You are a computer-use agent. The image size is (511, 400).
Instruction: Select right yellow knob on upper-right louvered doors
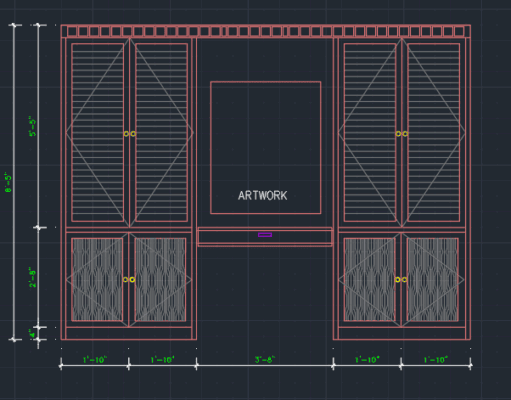pyautogui.click(x=405, y=134)
